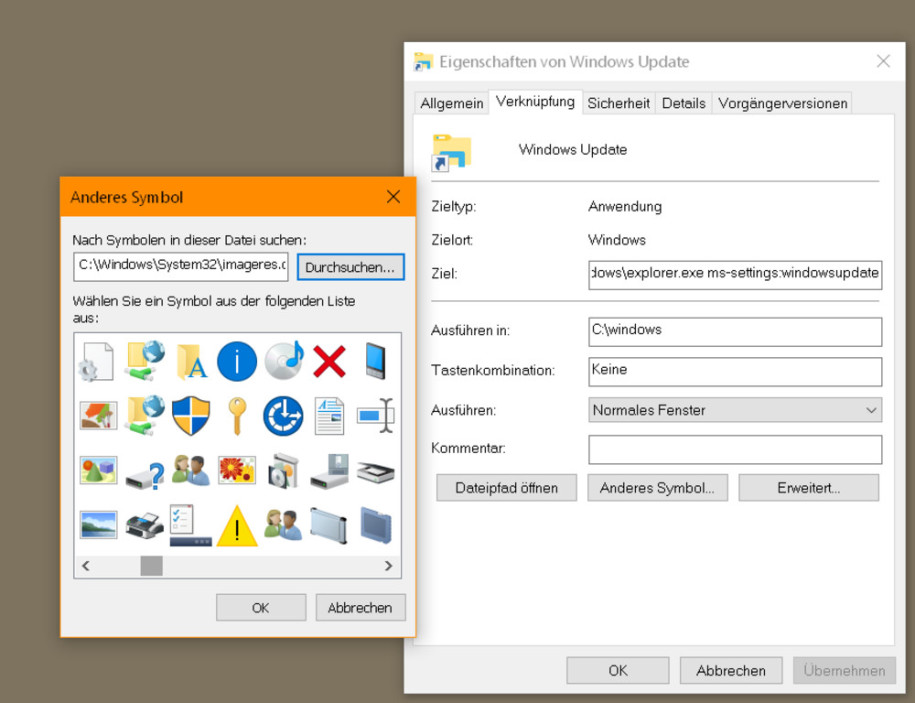This screenshot has height=703, width=915.
Task: Click the Ziel input field
Action: tap(735, 274)
